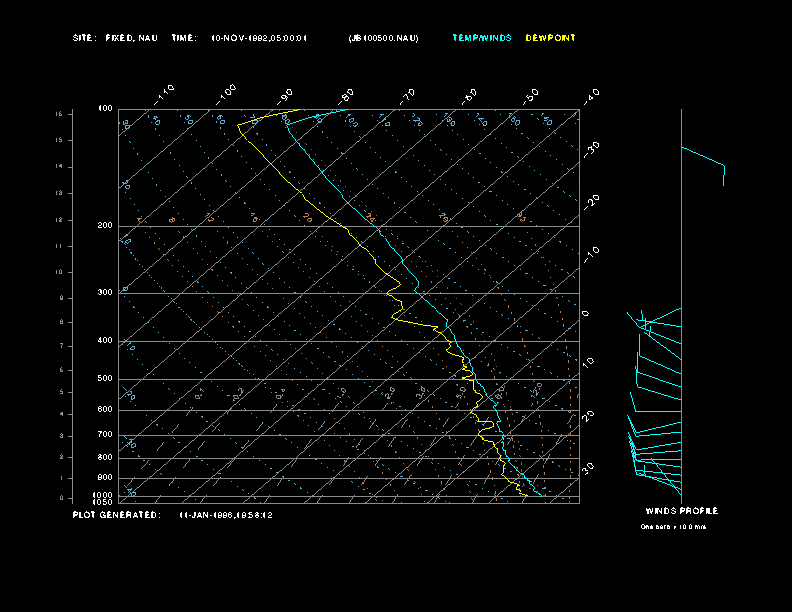Click the 12 km altitude tick label
The image size is (792, 612).
59,219
